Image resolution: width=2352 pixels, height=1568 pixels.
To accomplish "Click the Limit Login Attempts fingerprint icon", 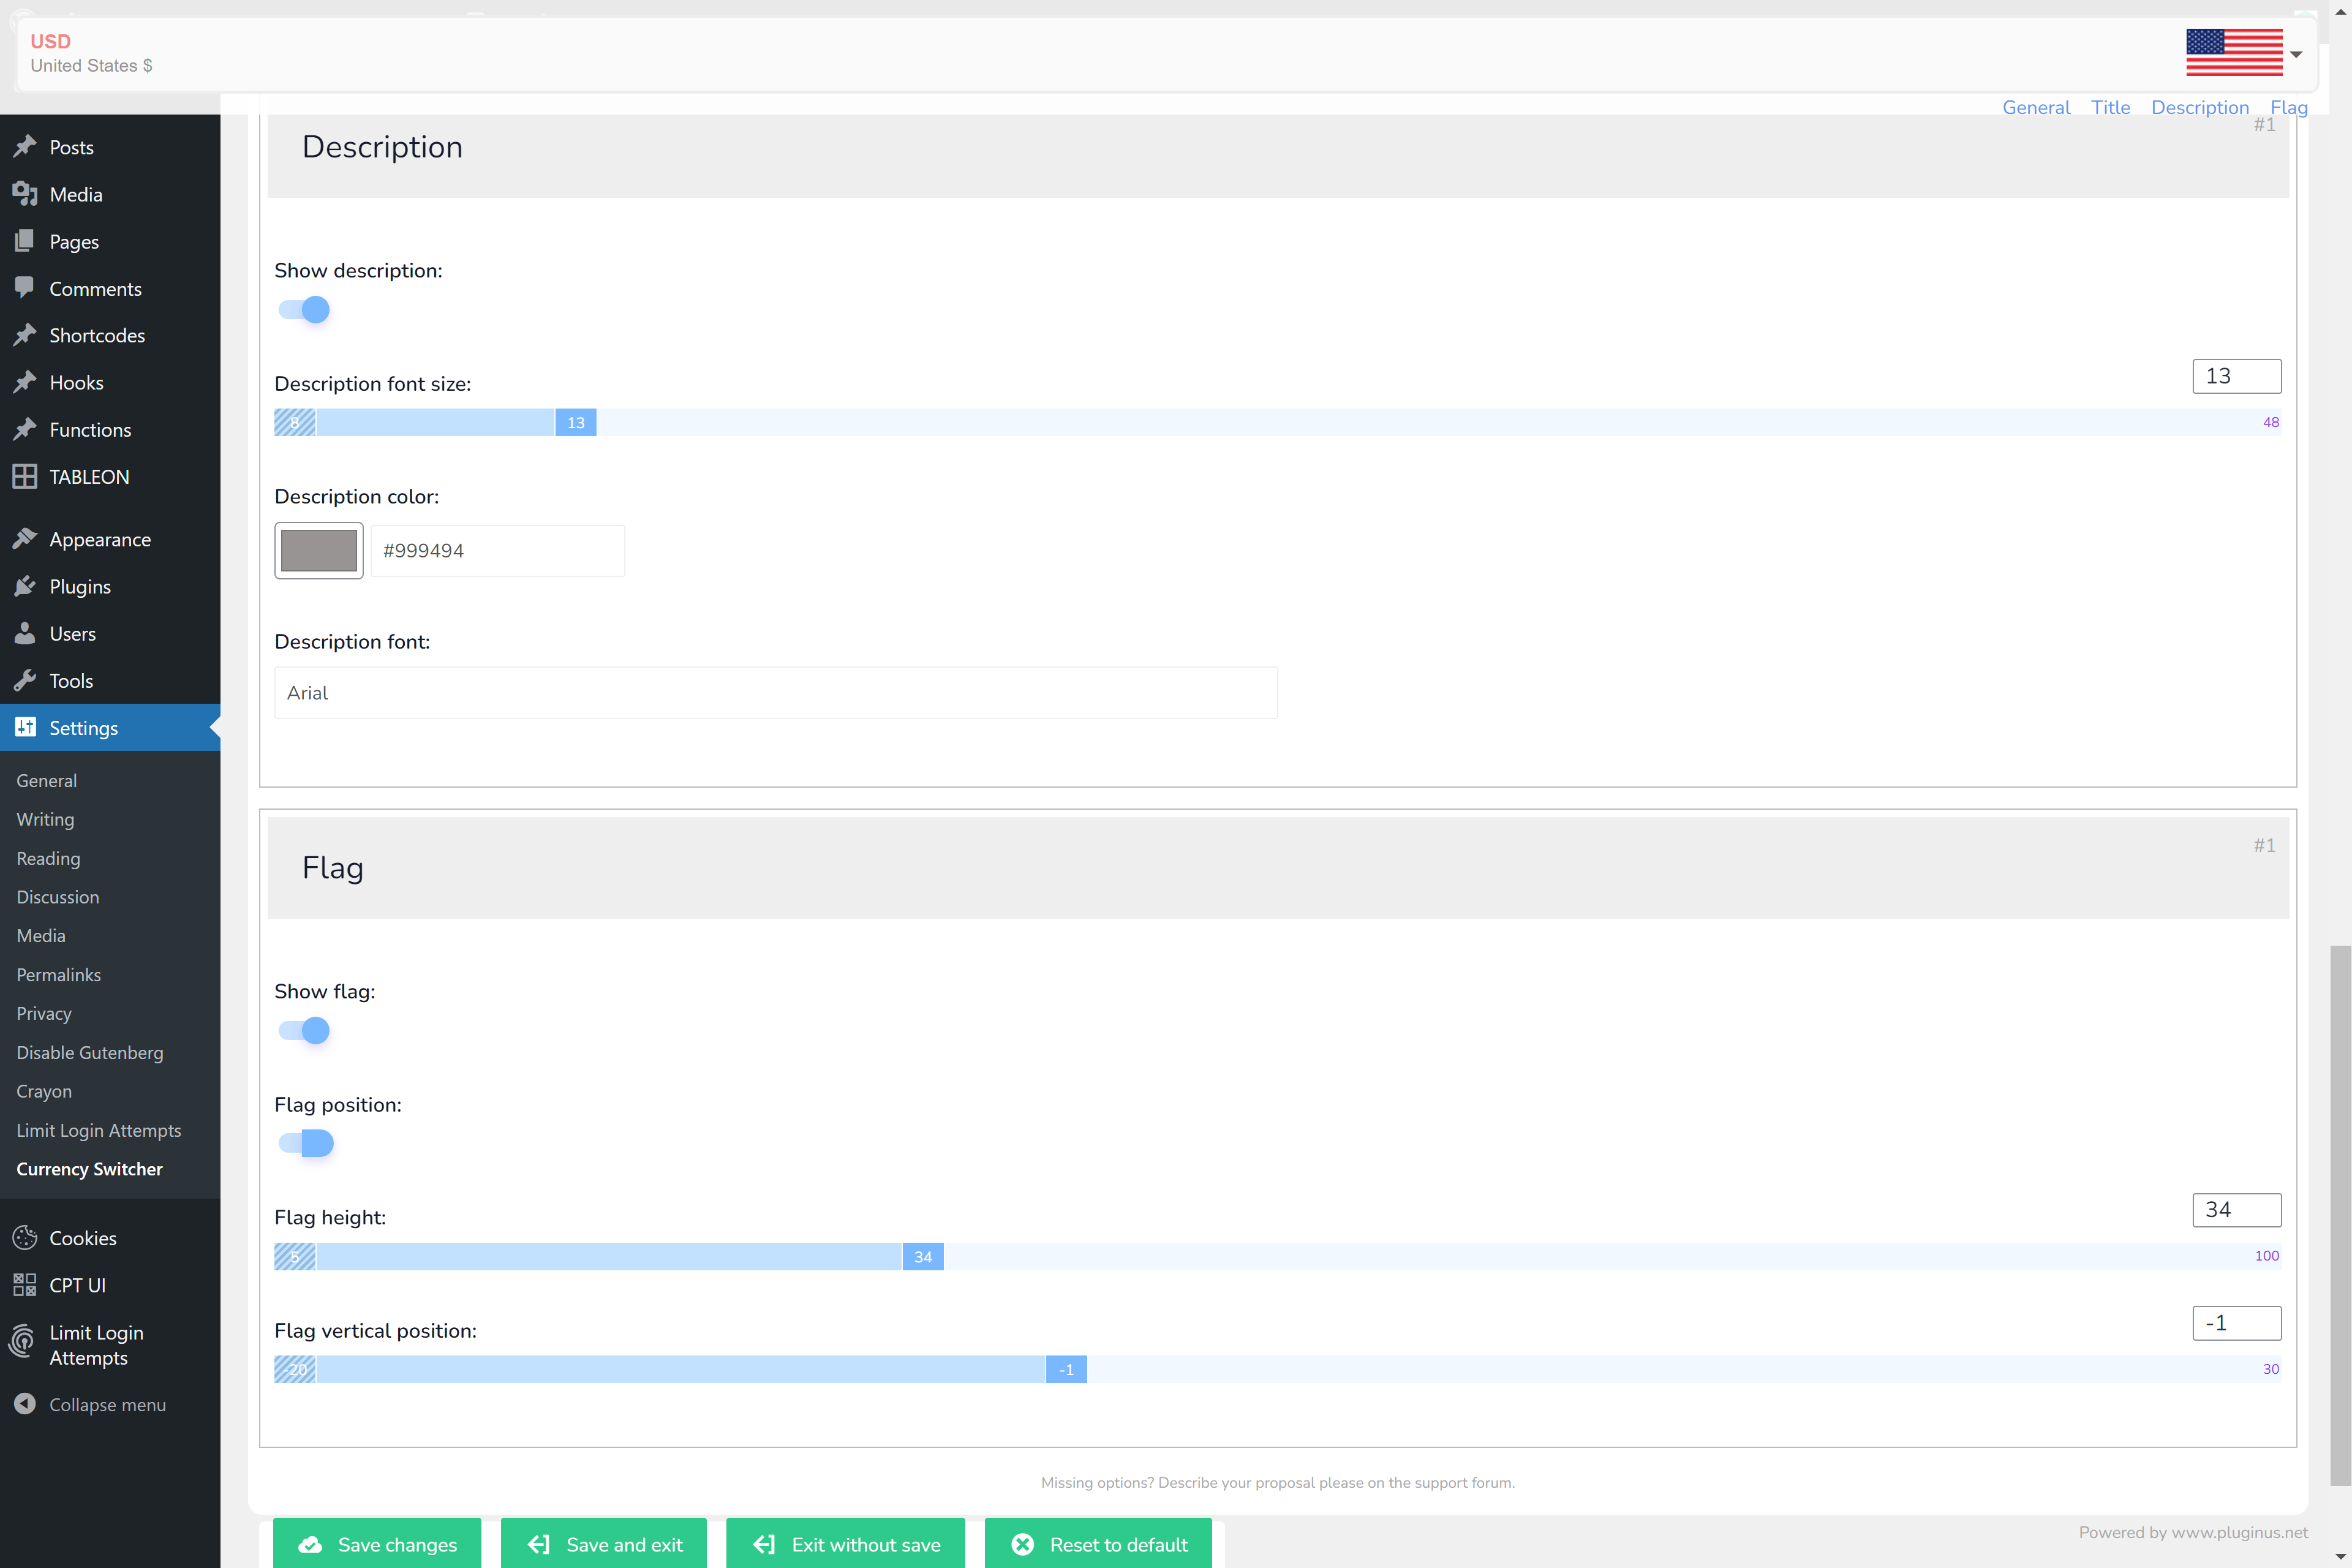I will click(23, 1341).
